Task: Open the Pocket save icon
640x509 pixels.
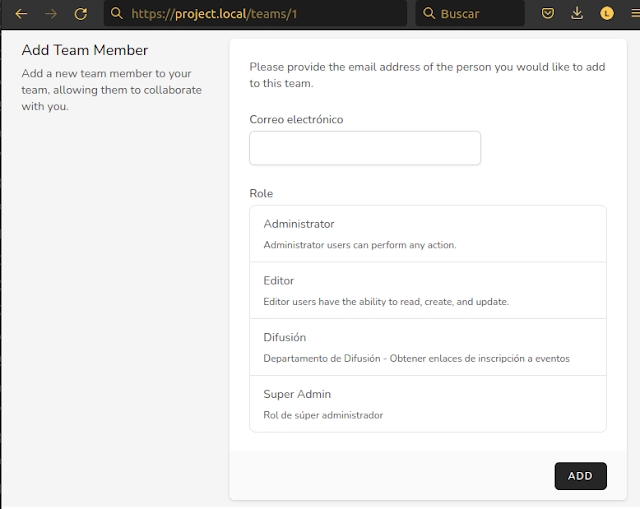Action: pos(548,14)
